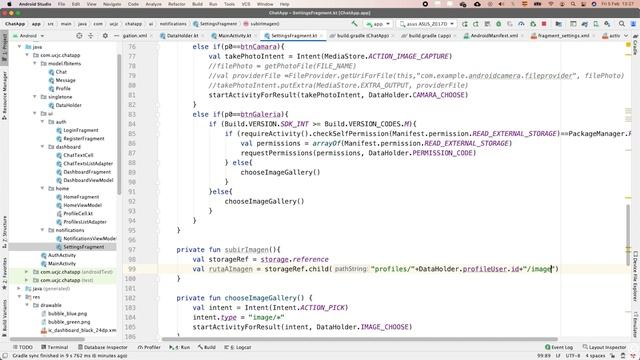Click the tool window toggle icon in status bar corner
Viewport: 640px width, 360px height.
(5, 356)
